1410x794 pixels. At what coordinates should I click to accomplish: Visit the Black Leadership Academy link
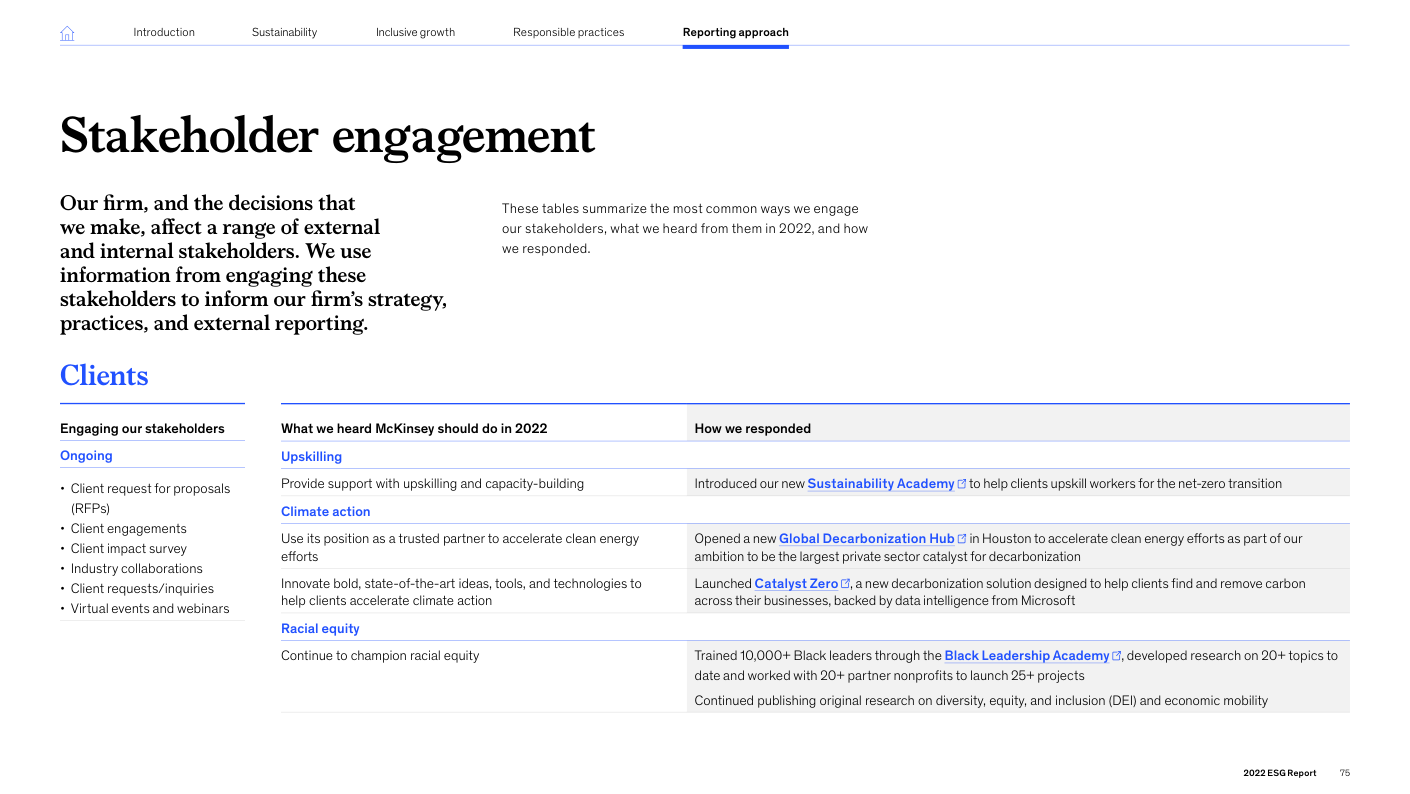1026,656
